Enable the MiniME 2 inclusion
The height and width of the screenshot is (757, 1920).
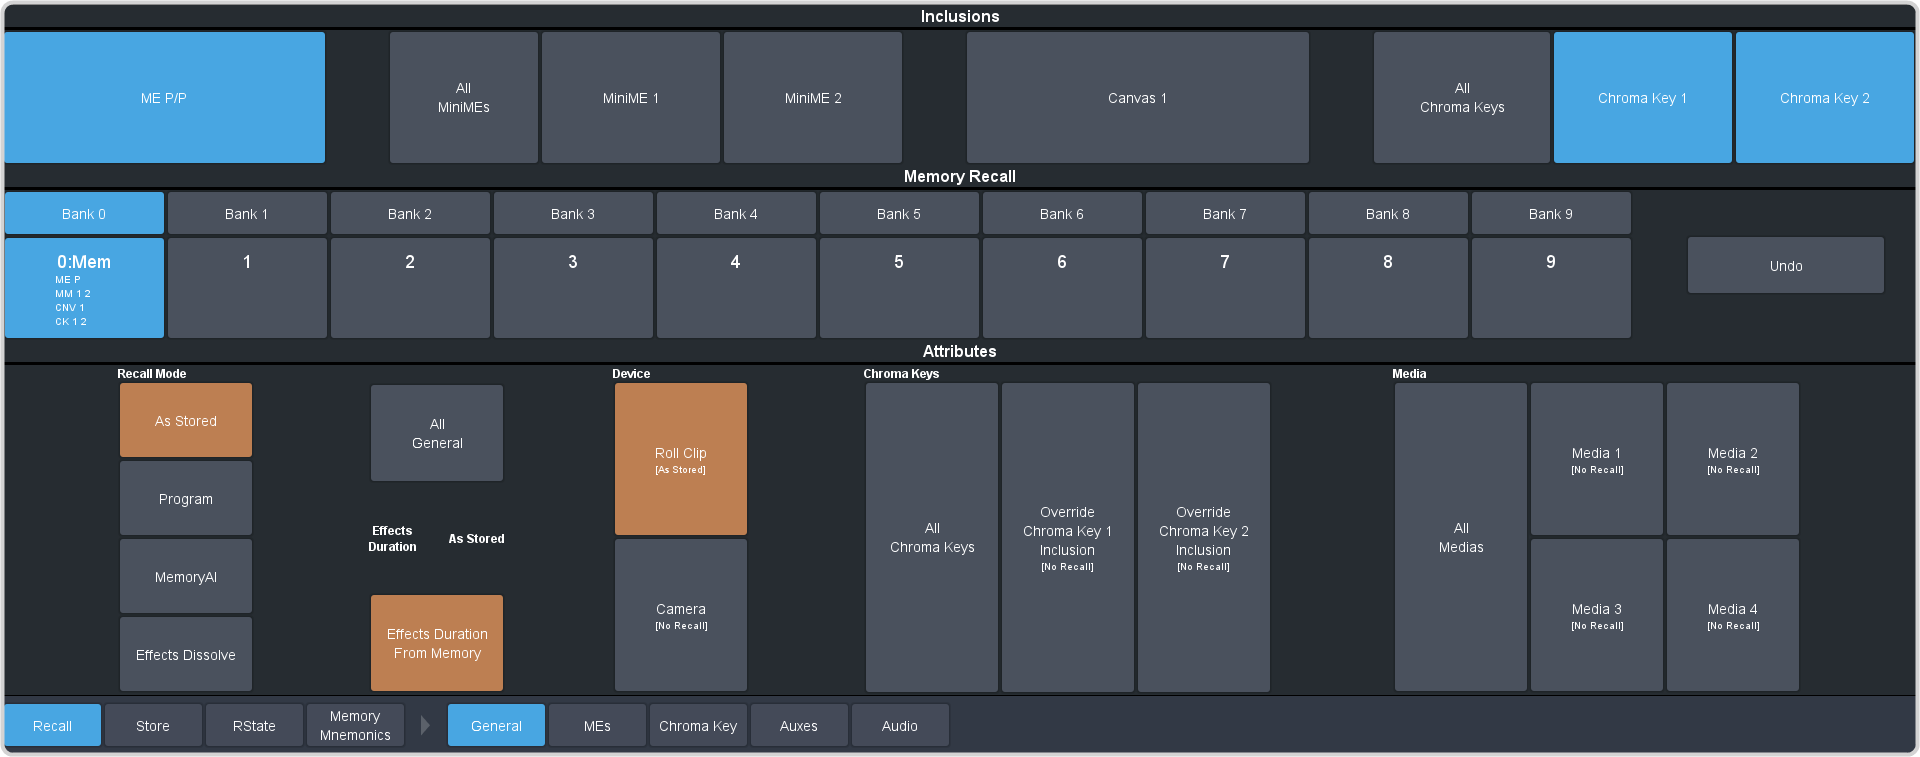pyautogui.click(x=813, y=98)
